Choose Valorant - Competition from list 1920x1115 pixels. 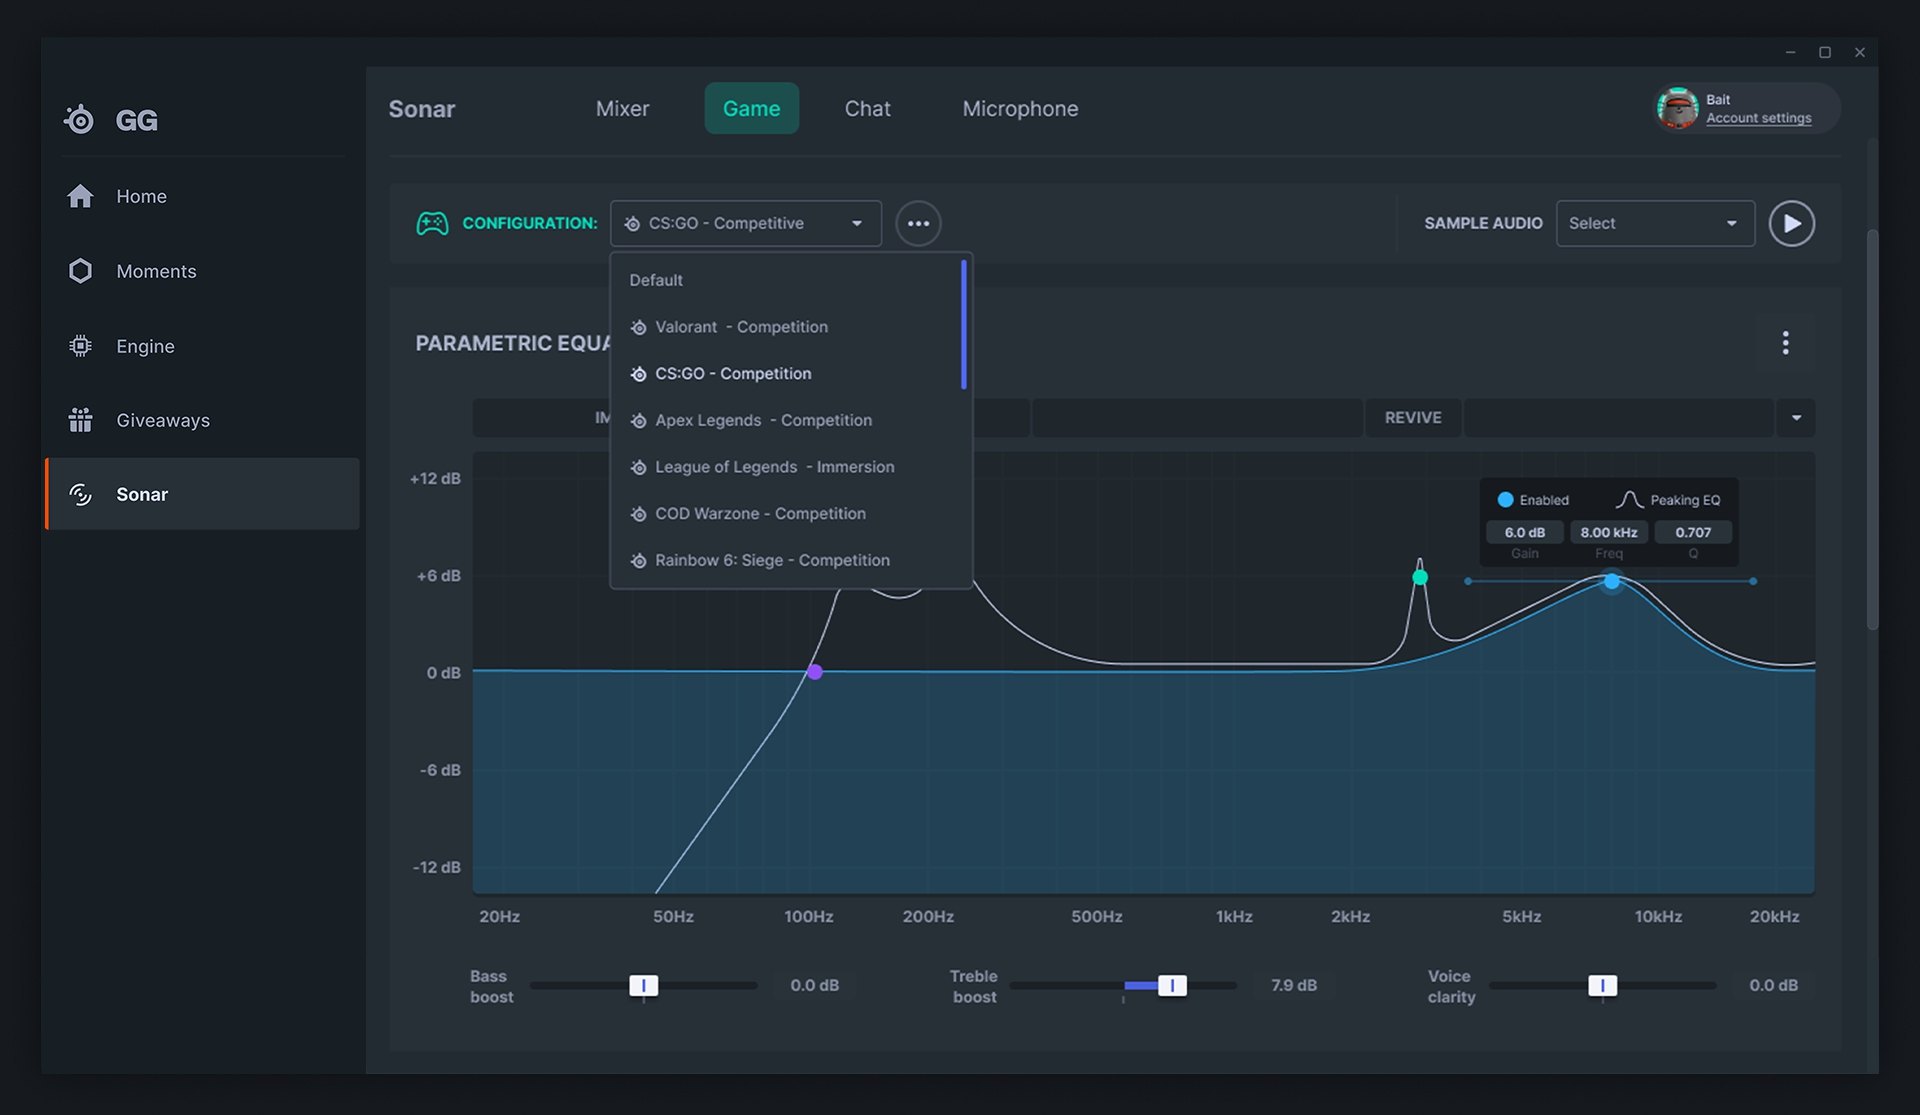tap(741, 327)
